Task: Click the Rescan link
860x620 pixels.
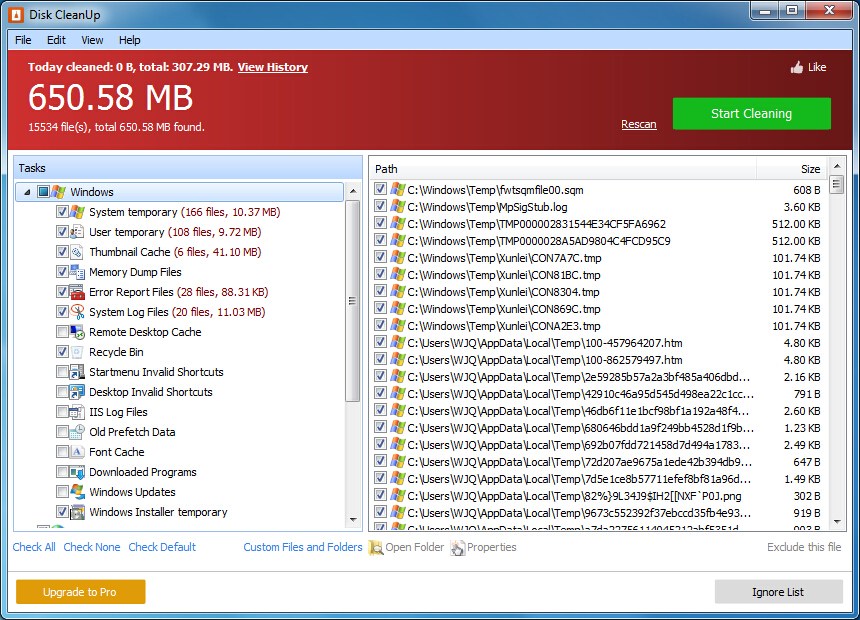Action: point(638,125)
